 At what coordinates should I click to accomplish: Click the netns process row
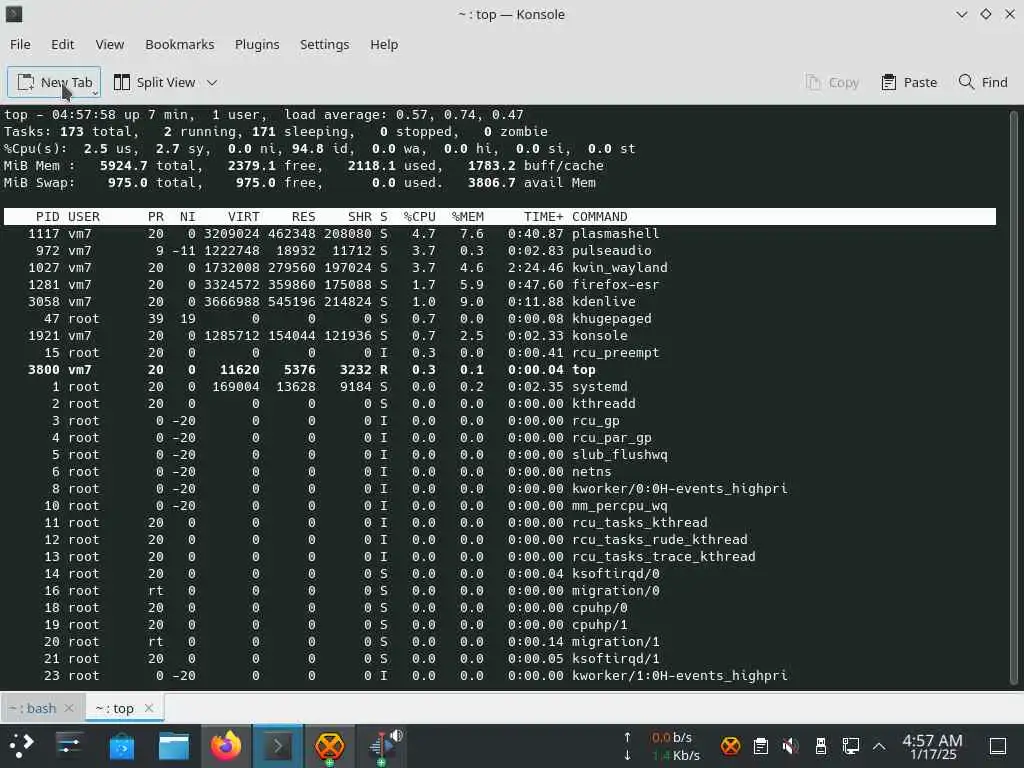point(500,472)
